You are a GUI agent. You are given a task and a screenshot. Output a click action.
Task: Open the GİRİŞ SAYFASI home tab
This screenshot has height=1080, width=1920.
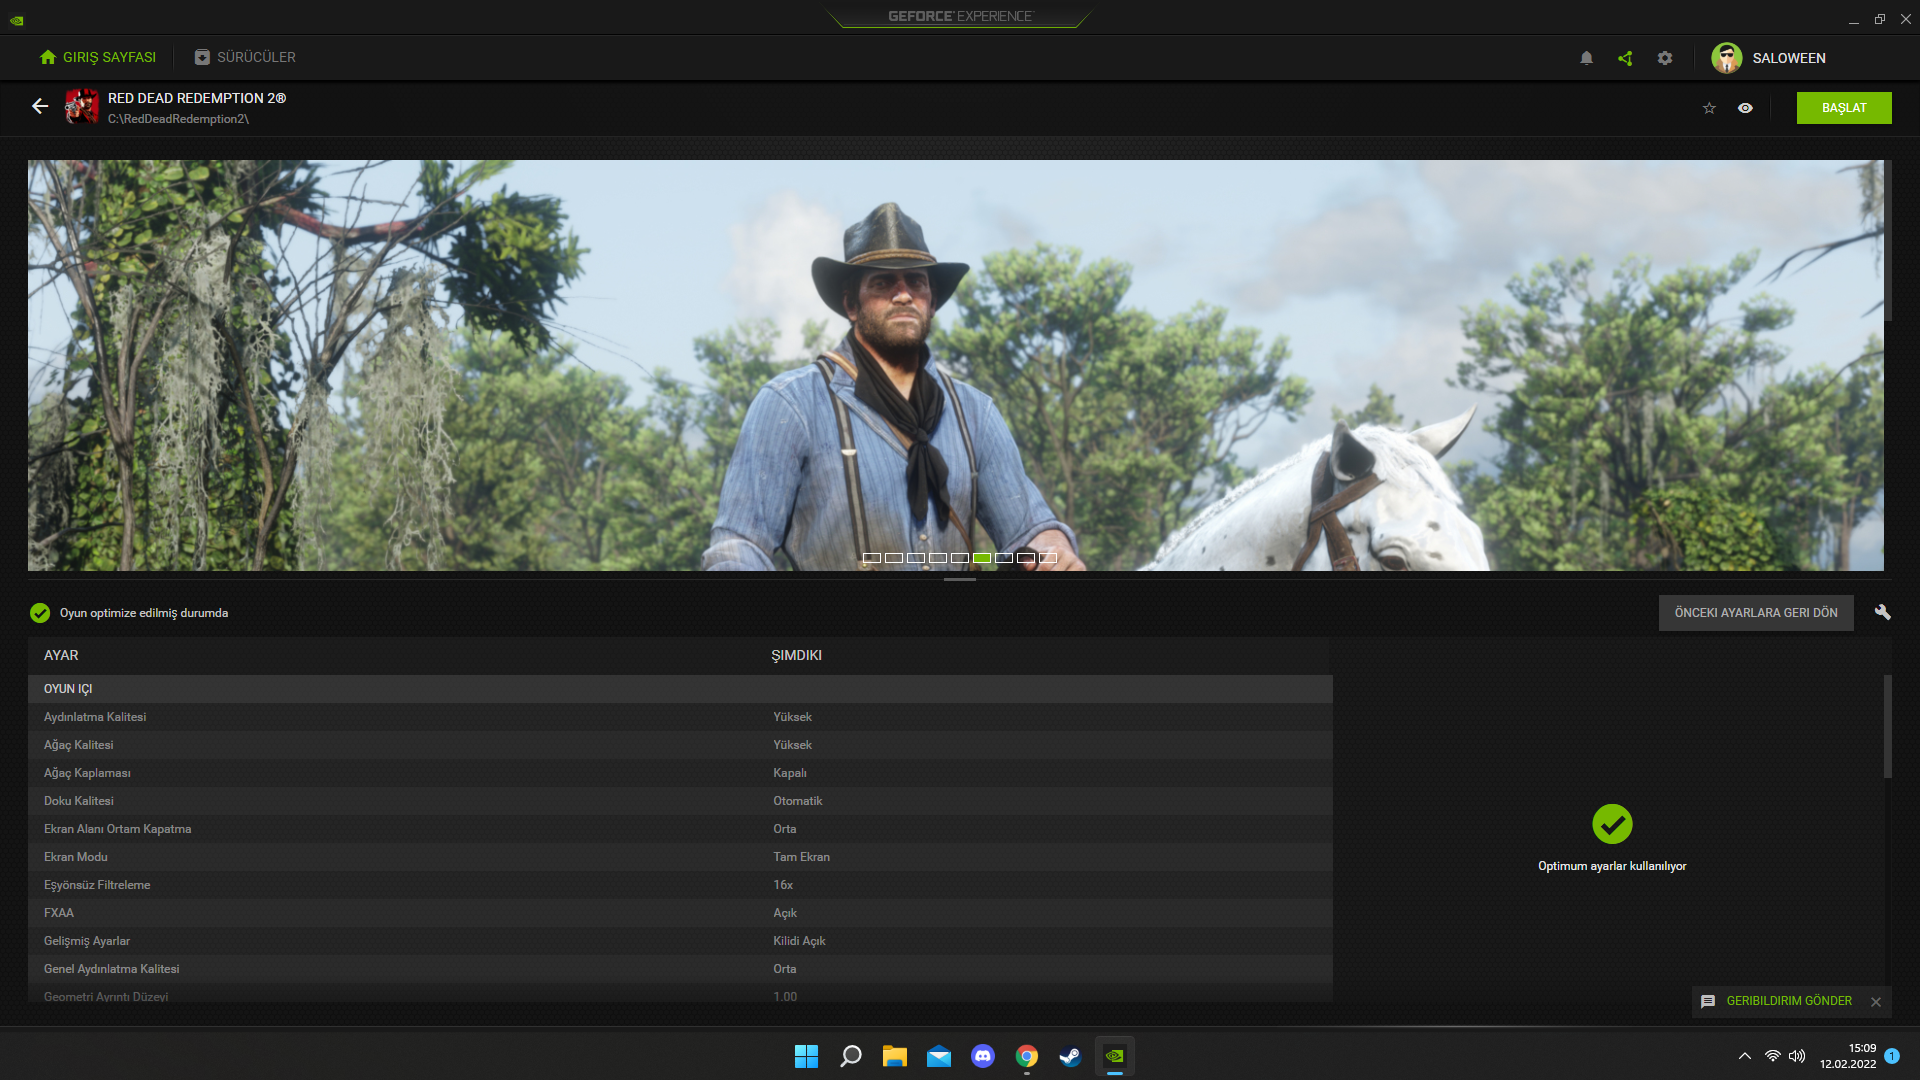pos(98,57)
